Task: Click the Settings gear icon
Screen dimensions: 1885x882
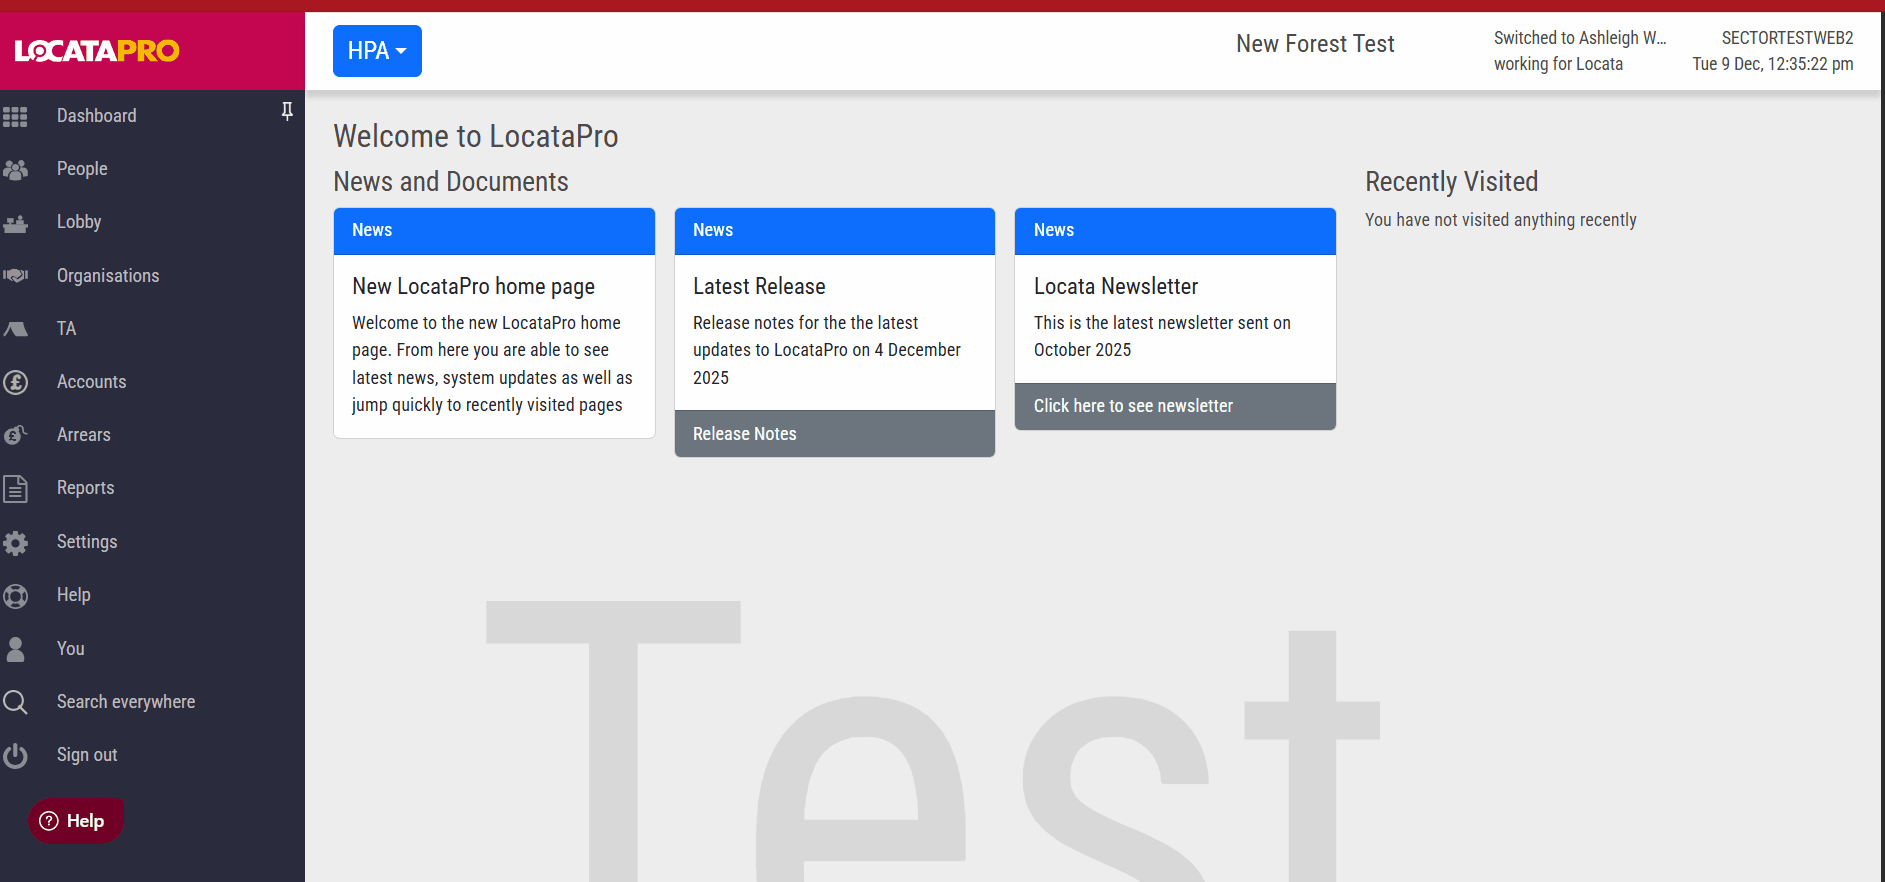Action: coord(15,543)
